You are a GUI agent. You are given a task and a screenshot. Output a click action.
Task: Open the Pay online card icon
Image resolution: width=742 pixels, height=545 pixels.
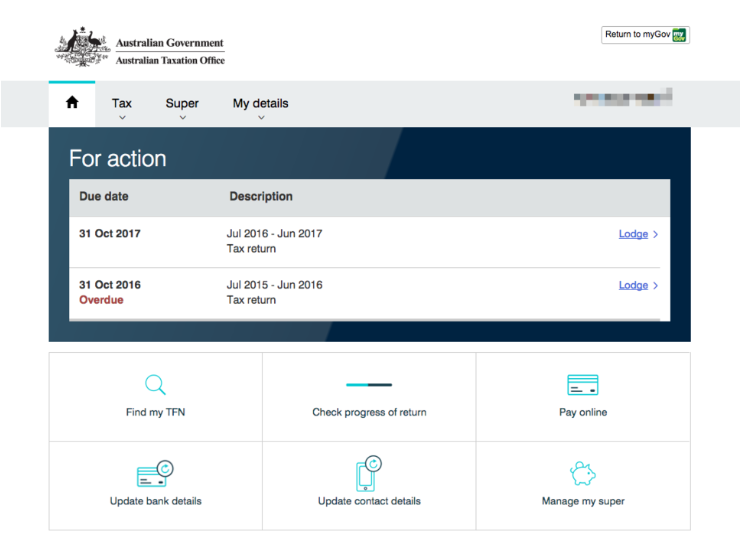583,385
